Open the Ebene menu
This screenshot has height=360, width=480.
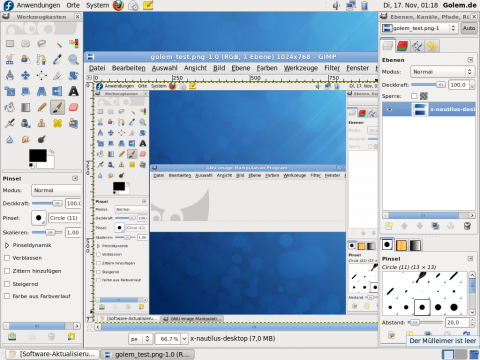[x=241, y=68]
